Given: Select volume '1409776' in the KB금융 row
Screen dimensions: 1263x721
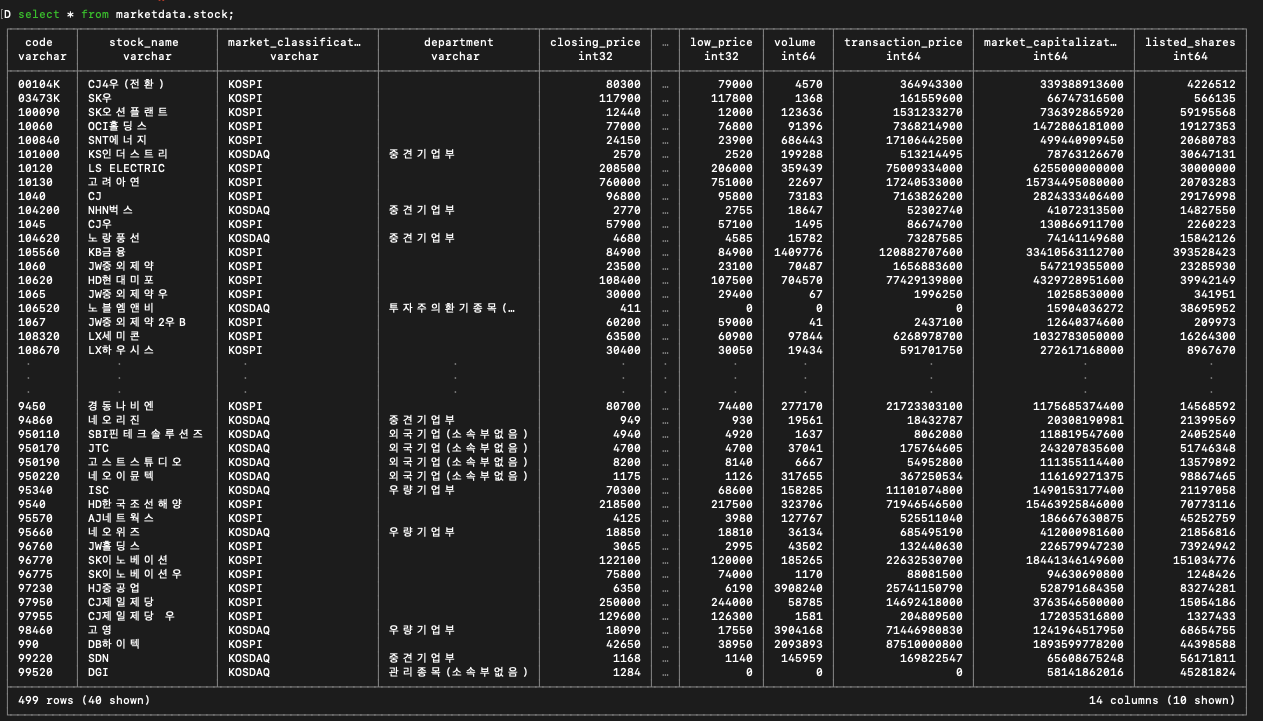Looking at the screenshot, I should tap(798, 252).
